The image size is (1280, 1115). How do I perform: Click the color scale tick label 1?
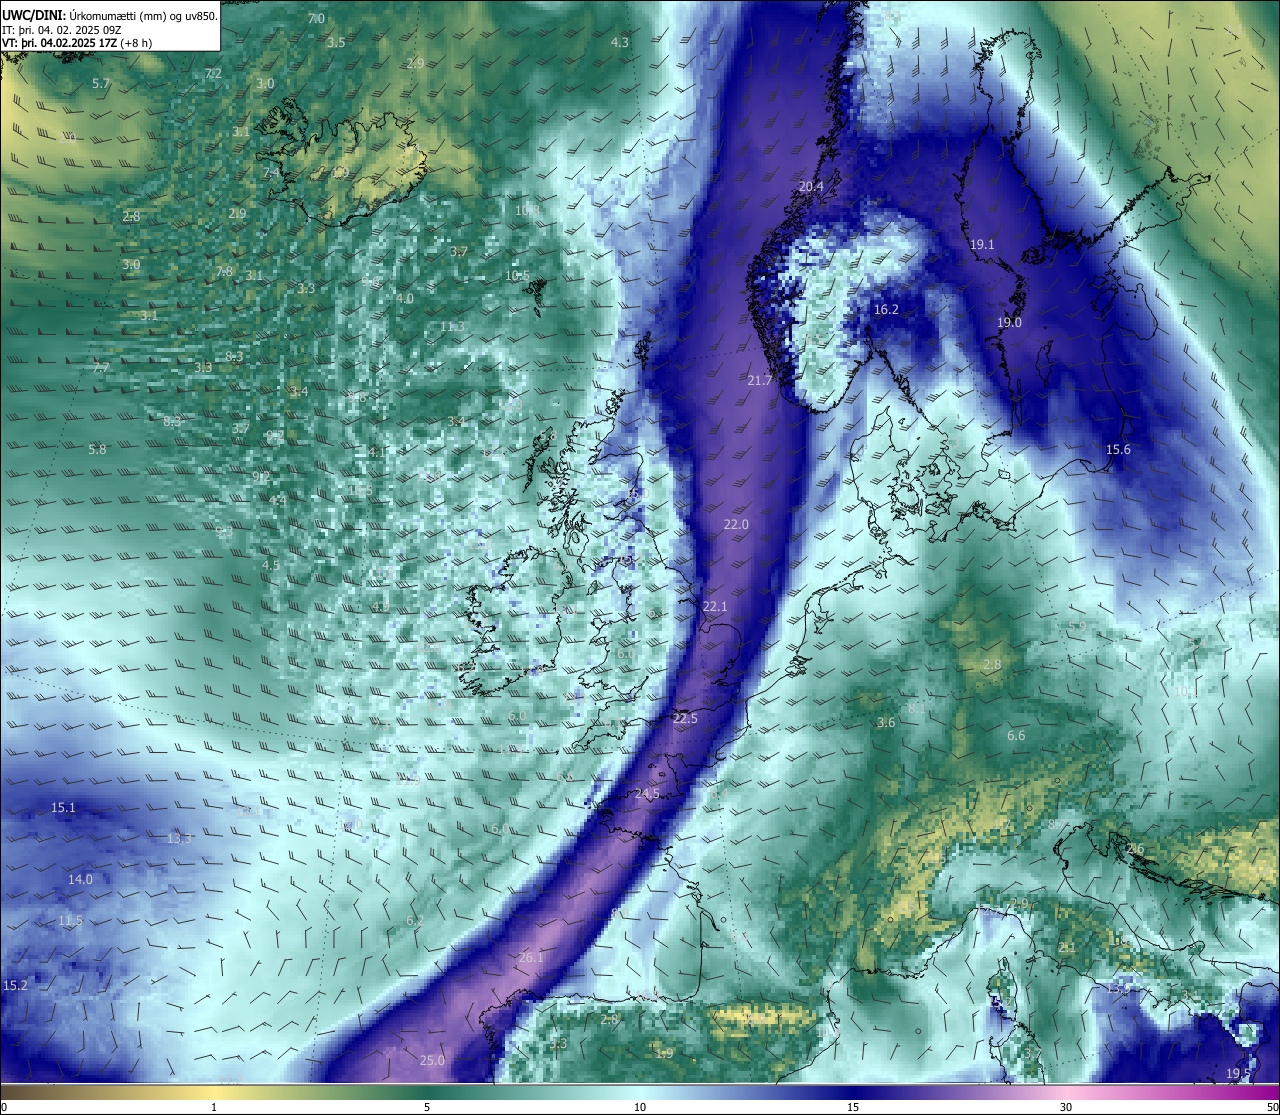pos(214,1107)
